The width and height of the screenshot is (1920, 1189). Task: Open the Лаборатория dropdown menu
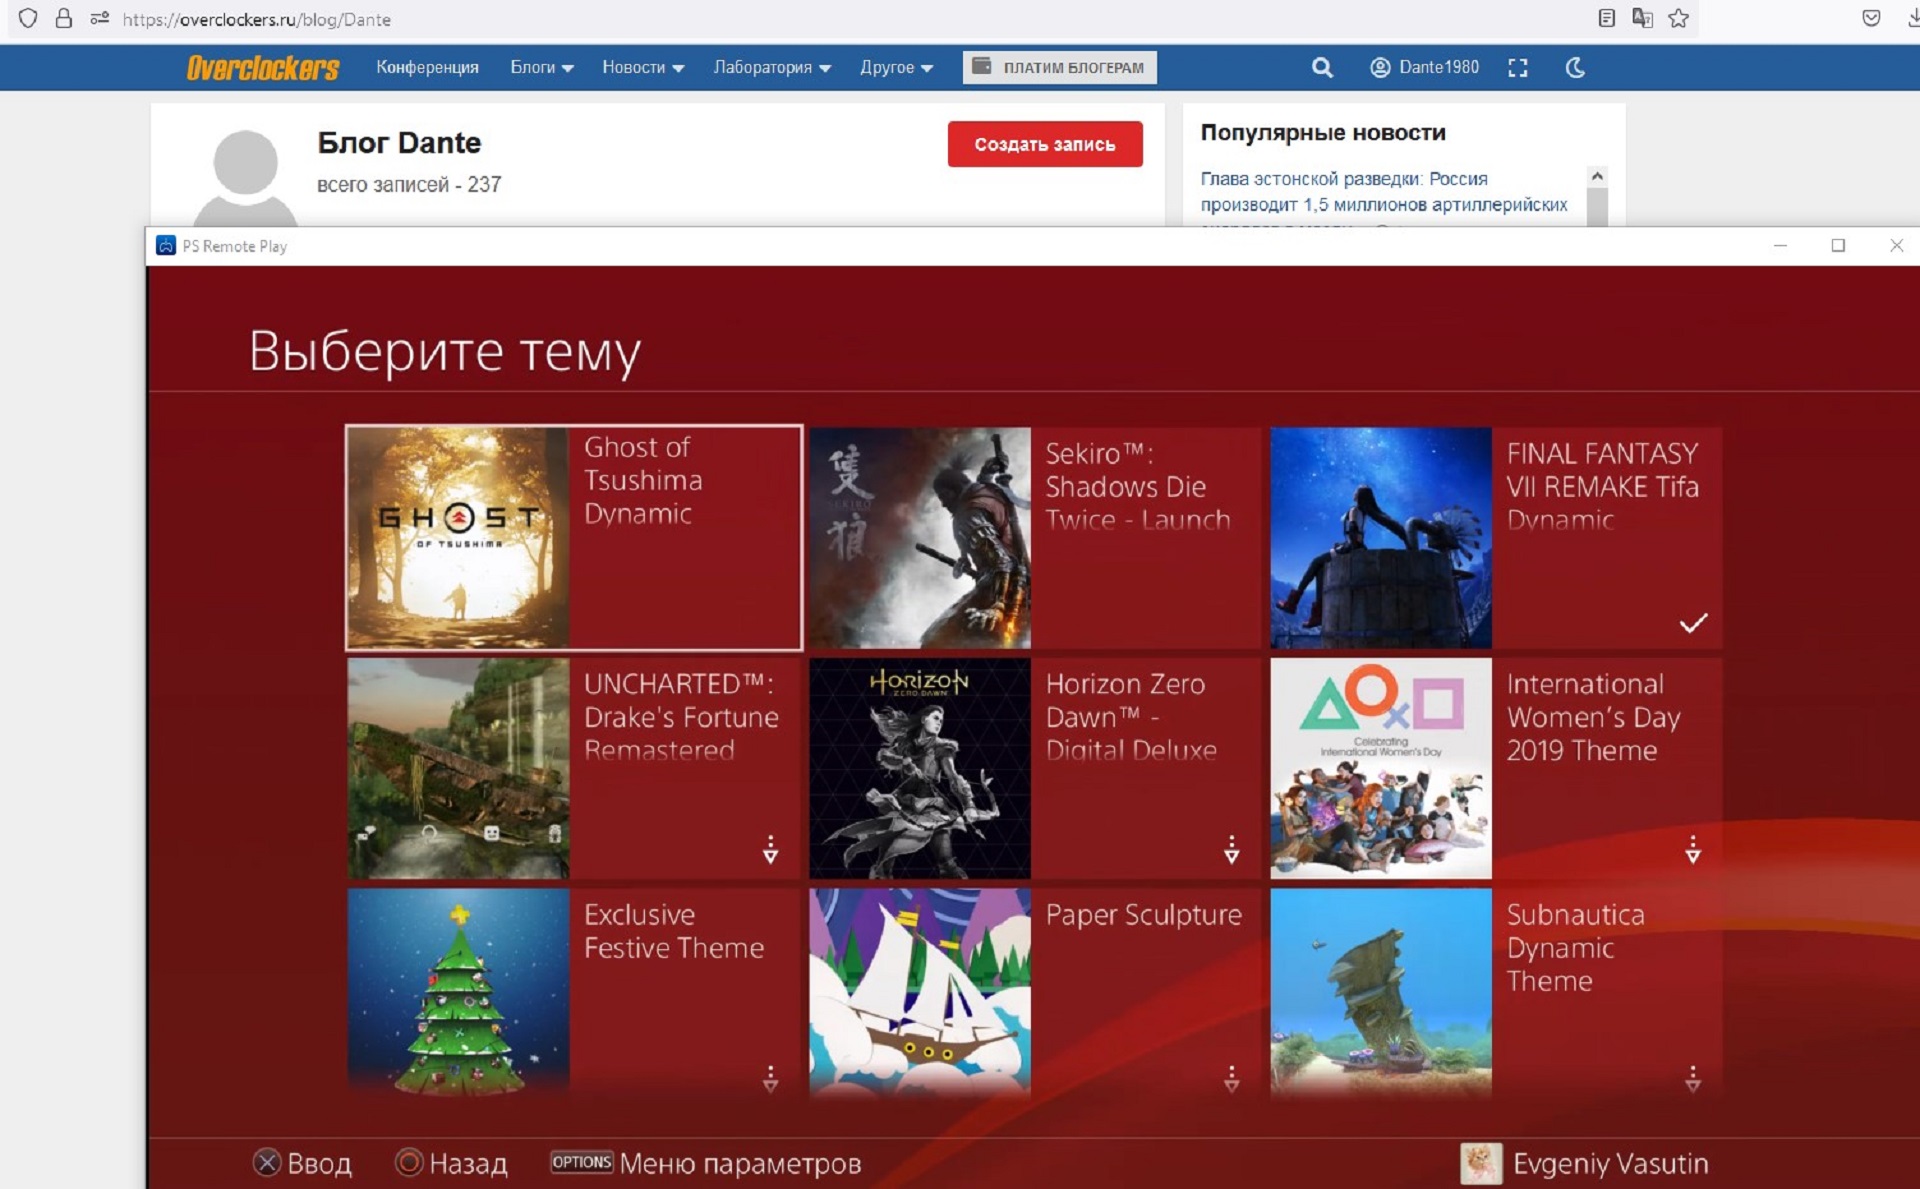pyautogui.click(x=771, y=67)
